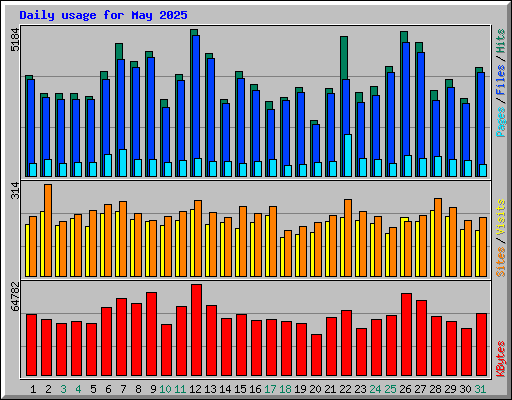This screenshot has width=512, height=400.
Task: Click day label 21 on the axis
Action: point(330,389)
